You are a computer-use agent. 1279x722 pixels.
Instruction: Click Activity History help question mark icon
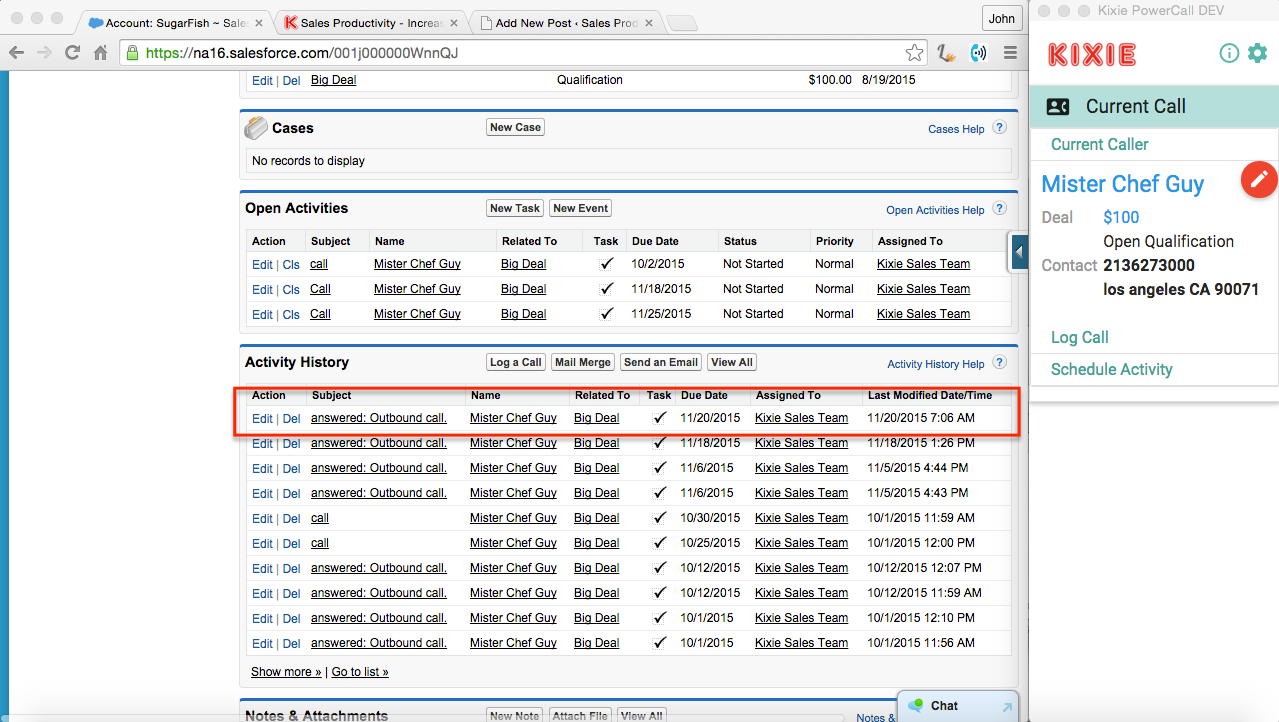(999, 363)
